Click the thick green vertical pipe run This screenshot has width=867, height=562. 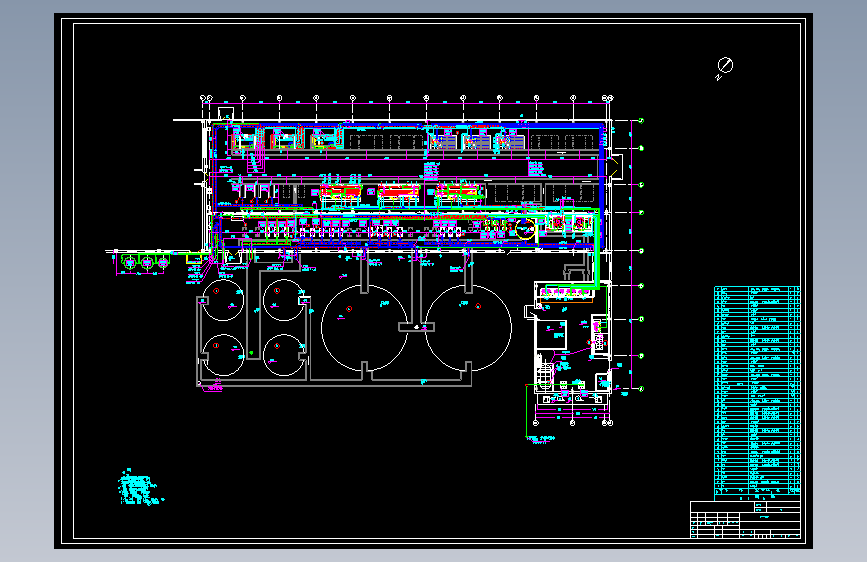[x=597, y=248]
